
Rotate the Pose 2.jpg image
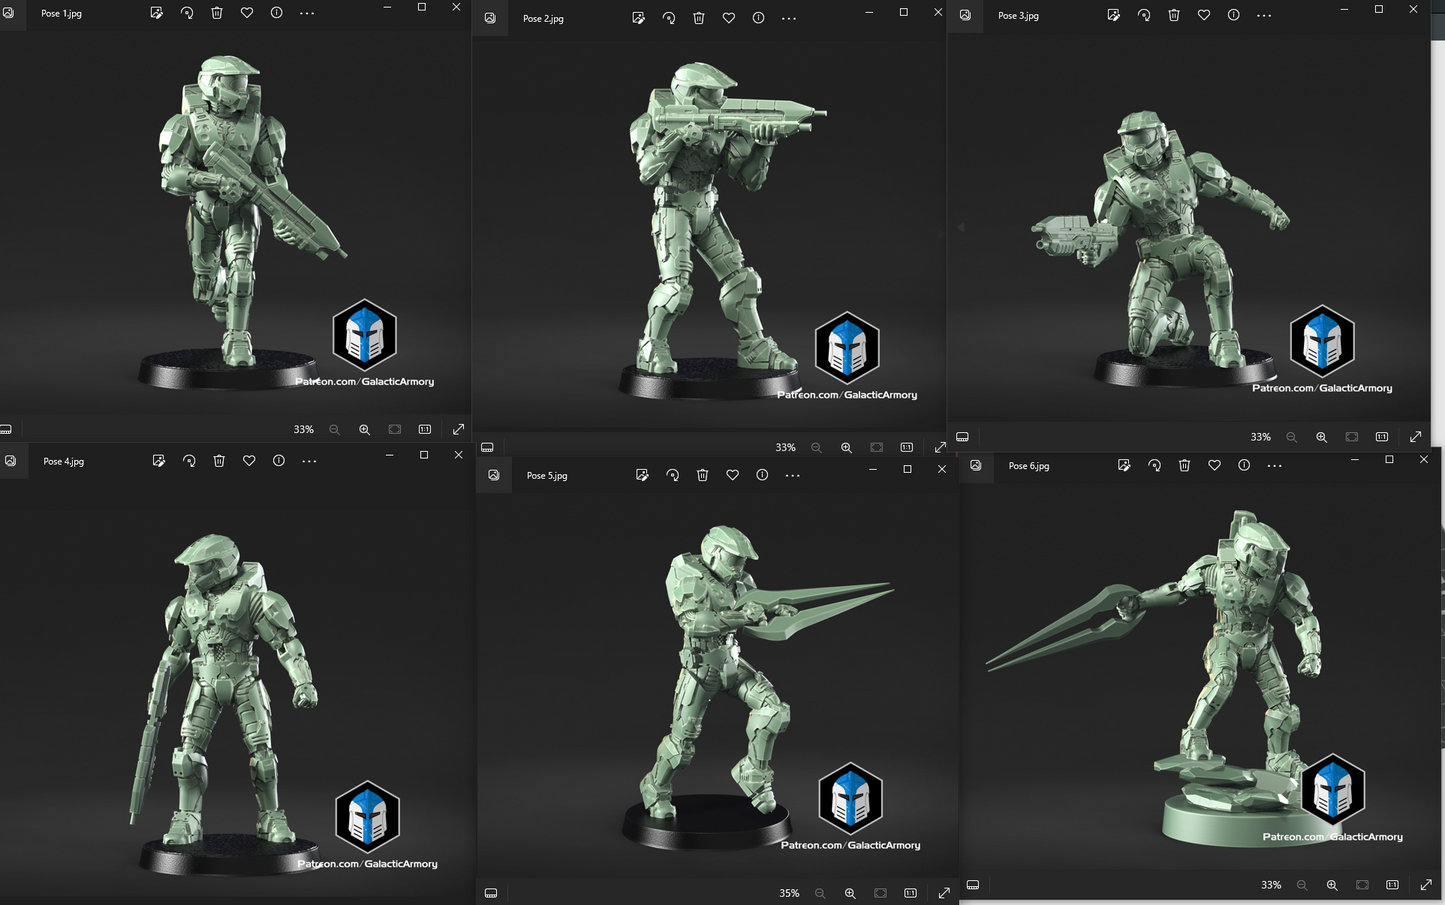pyautogui.click(x=668, y=18)
